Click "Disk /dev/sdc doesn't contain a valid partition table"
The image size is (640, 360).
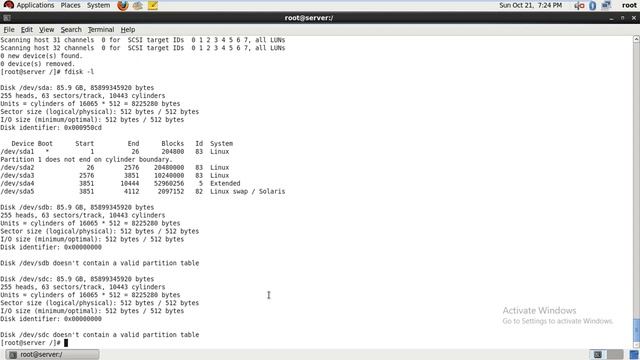(x=100, y=335)
